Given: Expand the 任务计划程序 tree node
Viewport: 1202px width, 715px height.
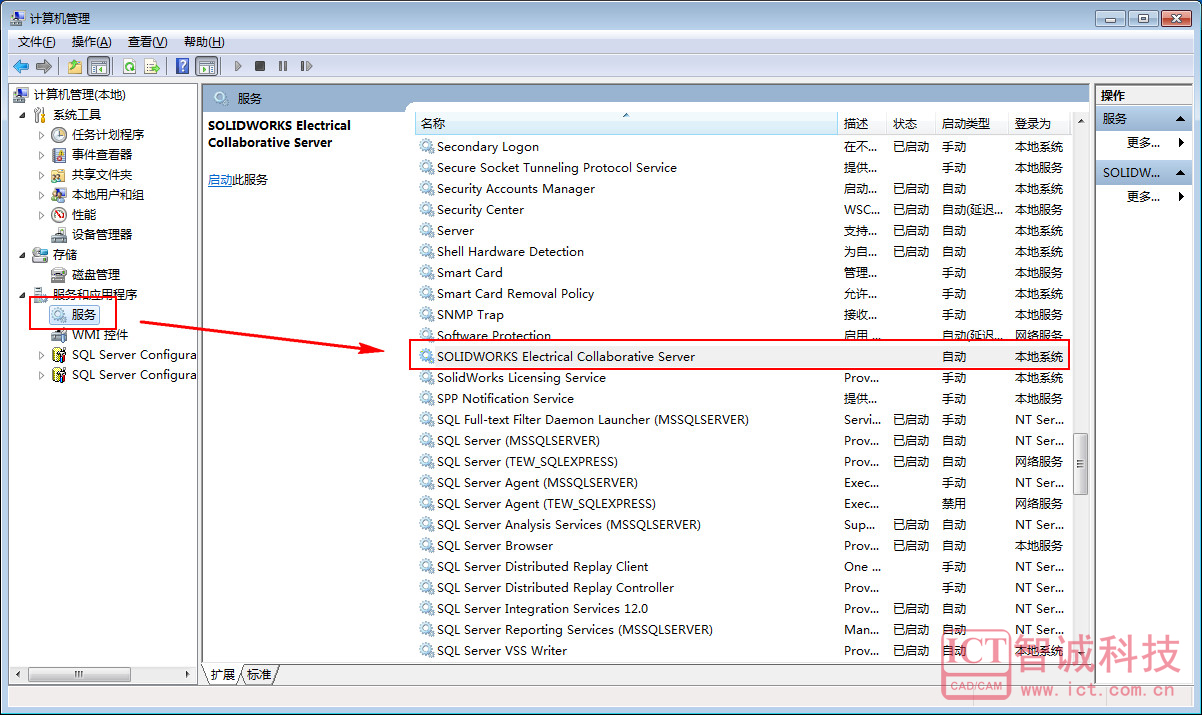Looking at the screenshot, I should (41, 135).
